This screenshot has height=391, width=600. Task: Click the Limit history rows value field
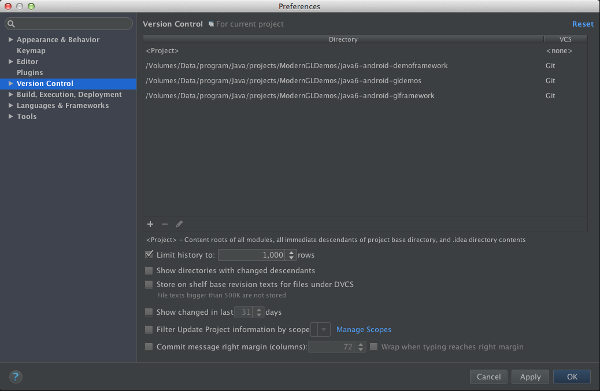click(x=252, y=255)
